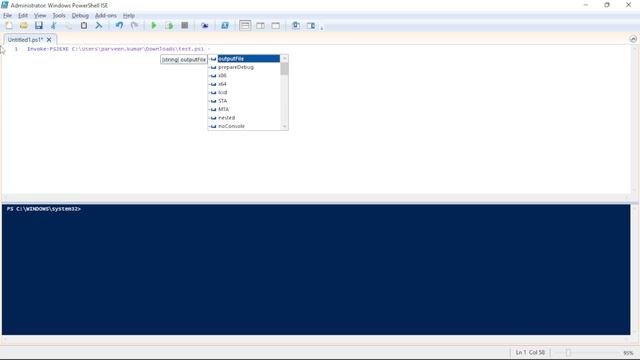This screenshot has height=360, width=640.
Task: Open the View menu
Action: pos(40,16)
